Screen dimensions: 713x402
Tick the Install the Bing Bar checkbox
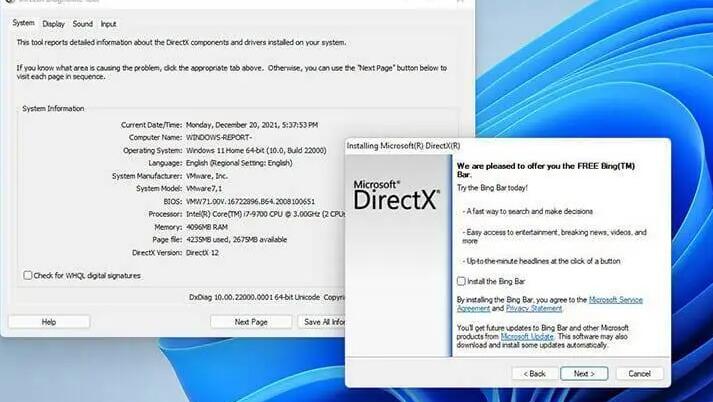461,281
